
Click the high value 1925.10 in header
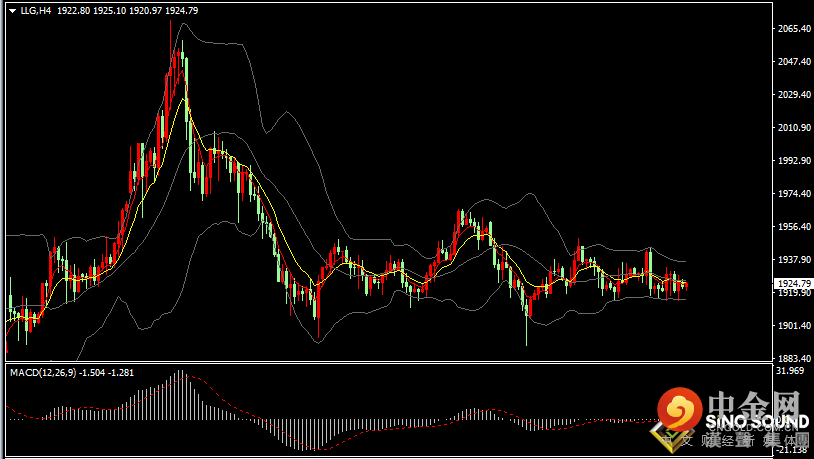click(109, 10)
